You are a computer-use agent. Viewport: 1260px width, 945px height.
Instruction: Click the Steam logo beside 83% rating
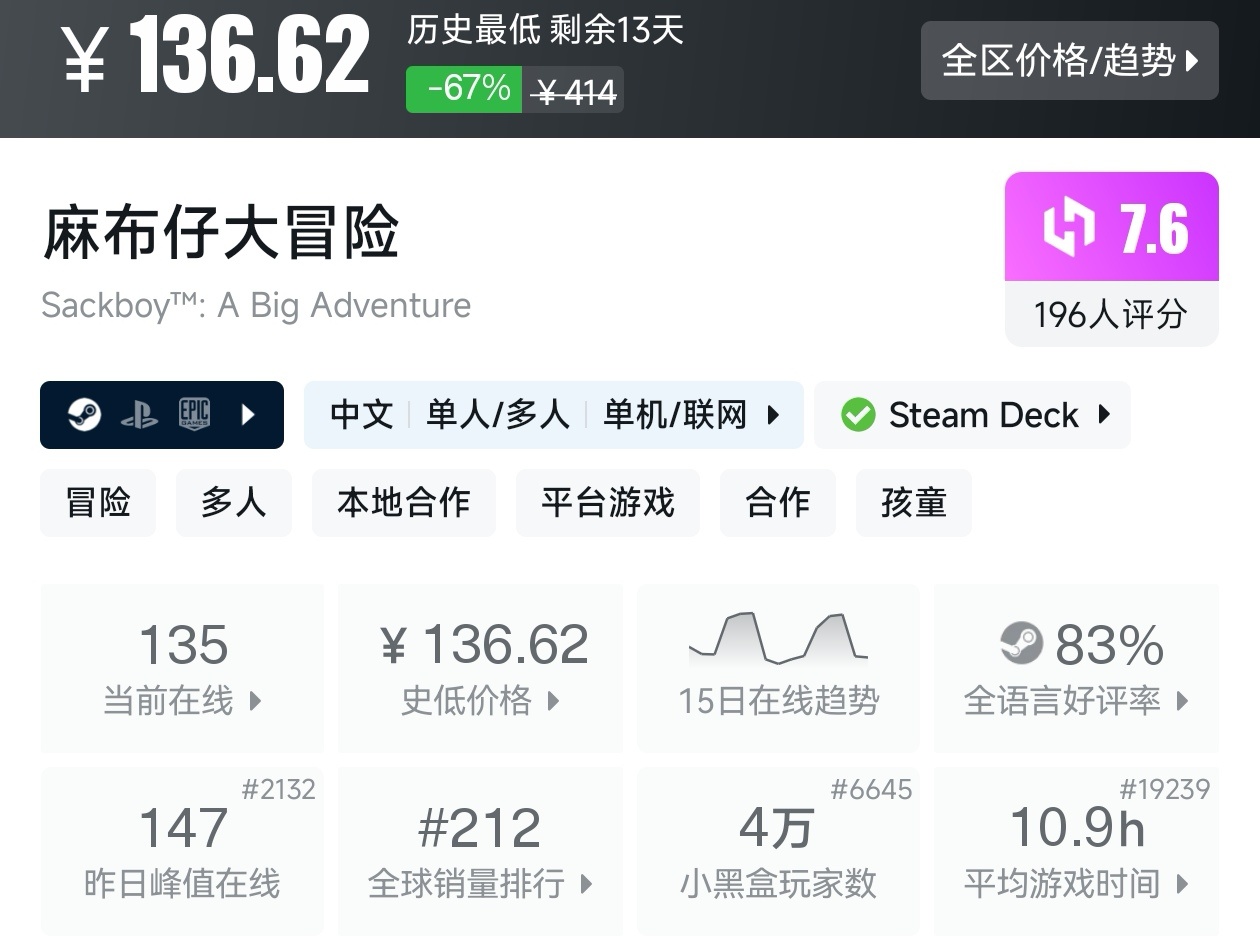point(1021,644)
